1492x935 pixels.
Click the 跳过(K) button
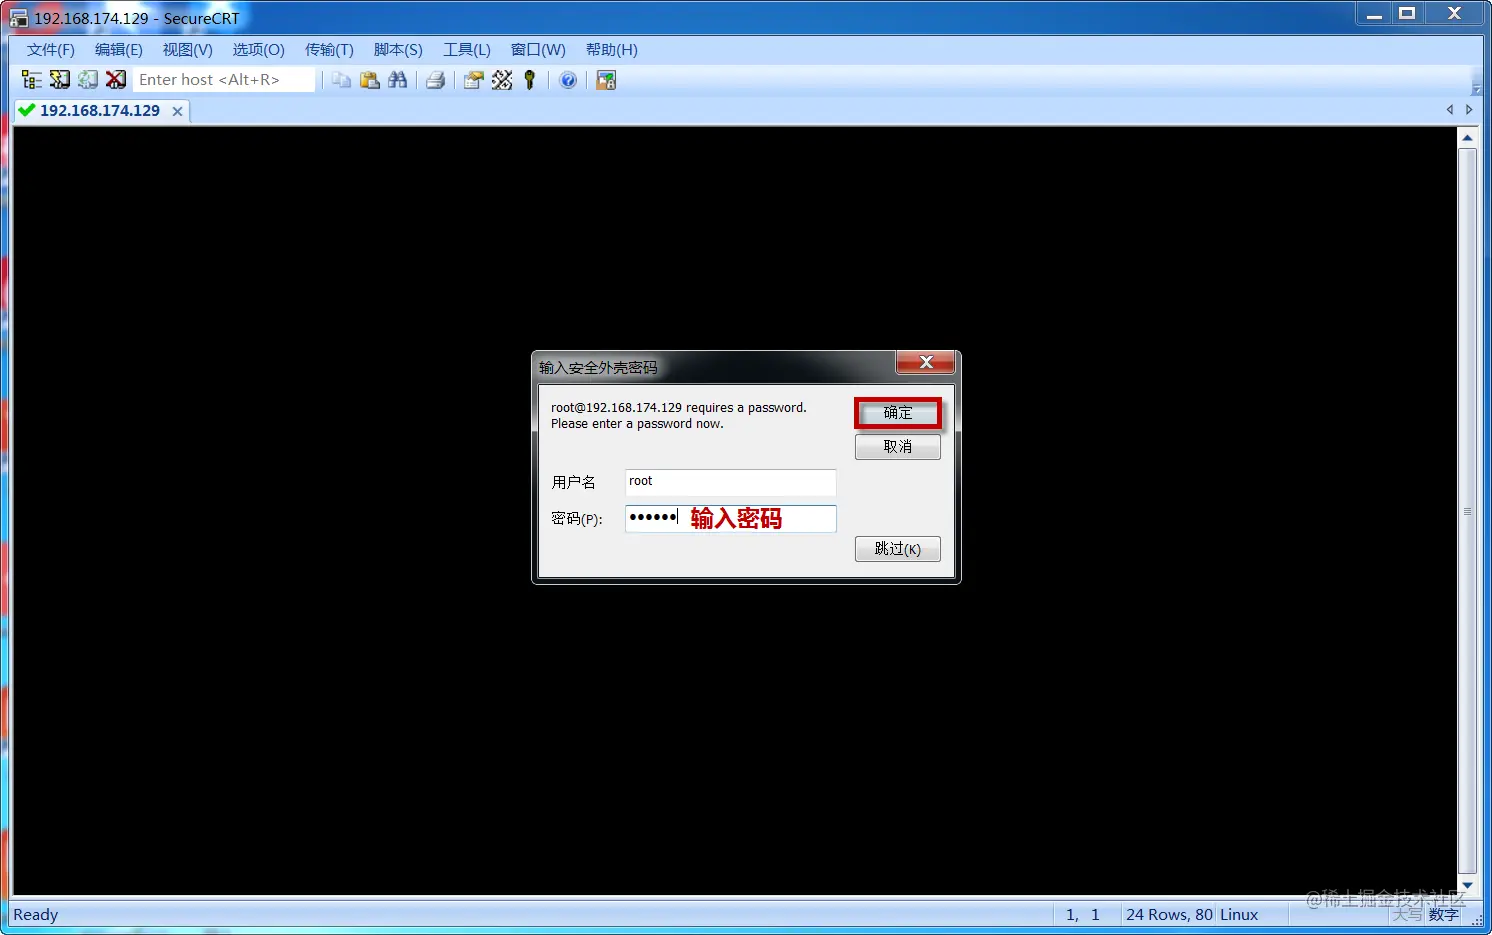[x=898, y=549]
